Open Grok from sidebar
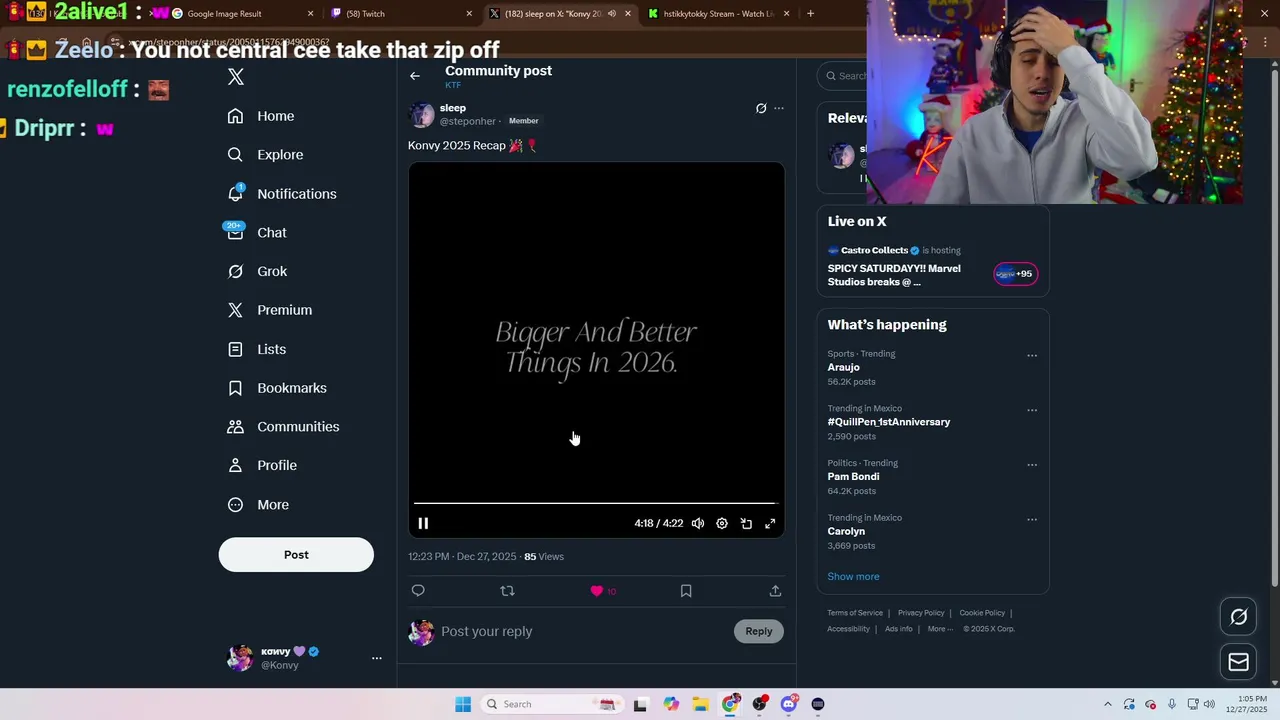The width and height of the screenshot is (1280, 720). click(257, 271)
